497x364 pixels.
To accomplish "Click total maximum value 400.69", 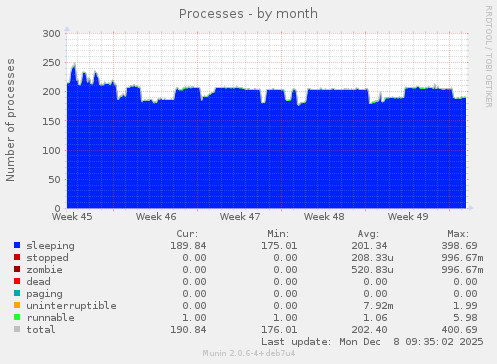I will point(459,330).
